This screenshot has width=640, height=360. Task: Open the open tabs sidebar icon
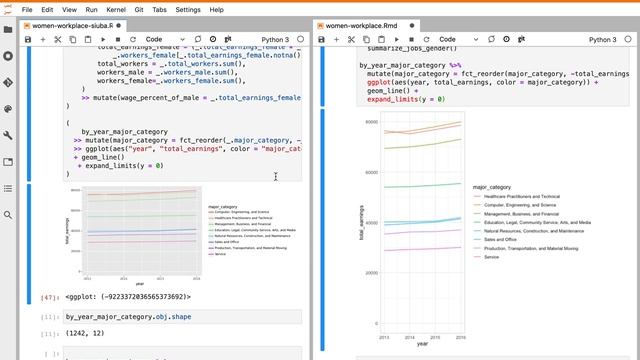8,162
